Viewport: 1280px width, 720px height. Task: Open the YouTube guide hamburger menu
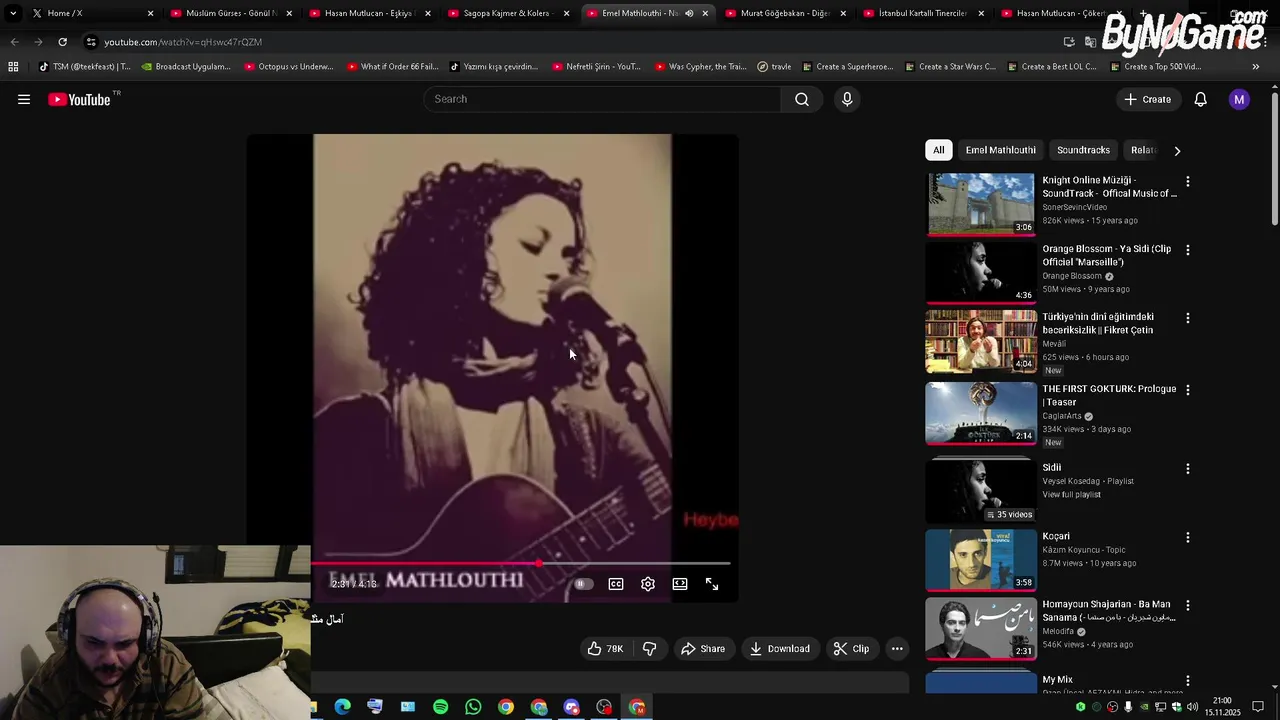pyautogui.click(x=24, y=99)
